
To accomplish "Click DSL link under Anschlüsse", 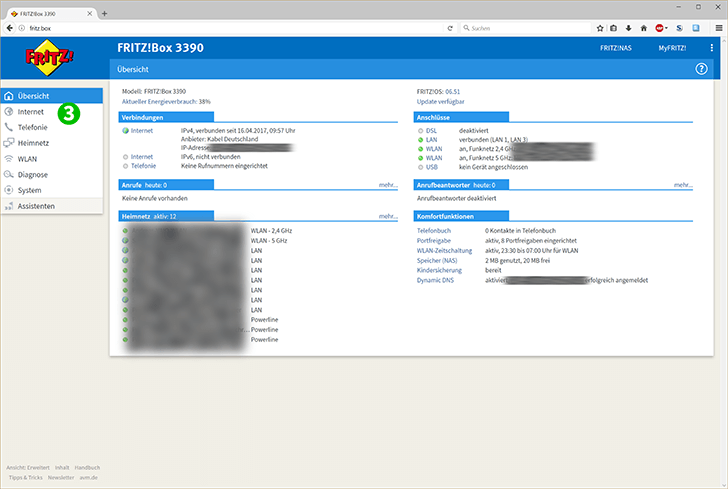I will (431, 130).
